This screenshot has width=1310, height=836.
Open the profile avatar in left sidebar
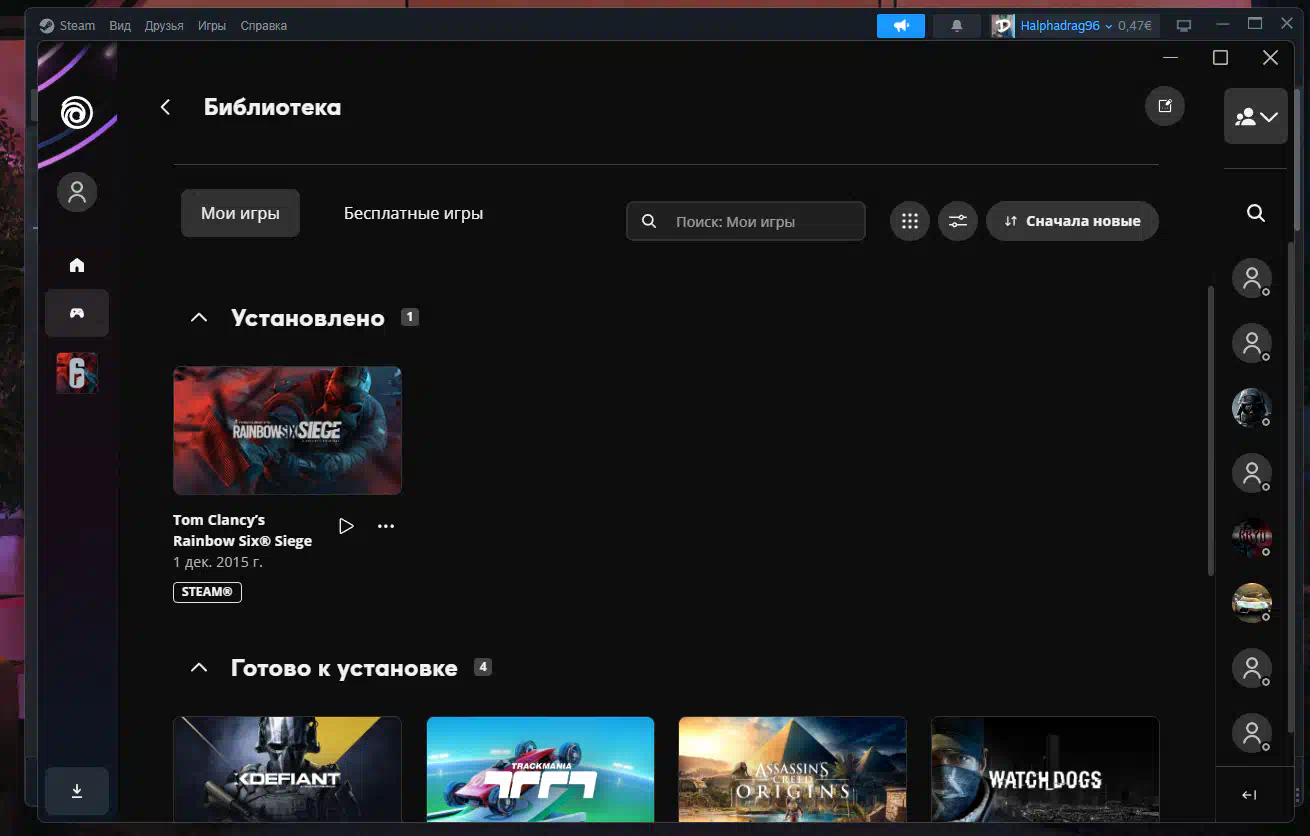coord(77,192)
